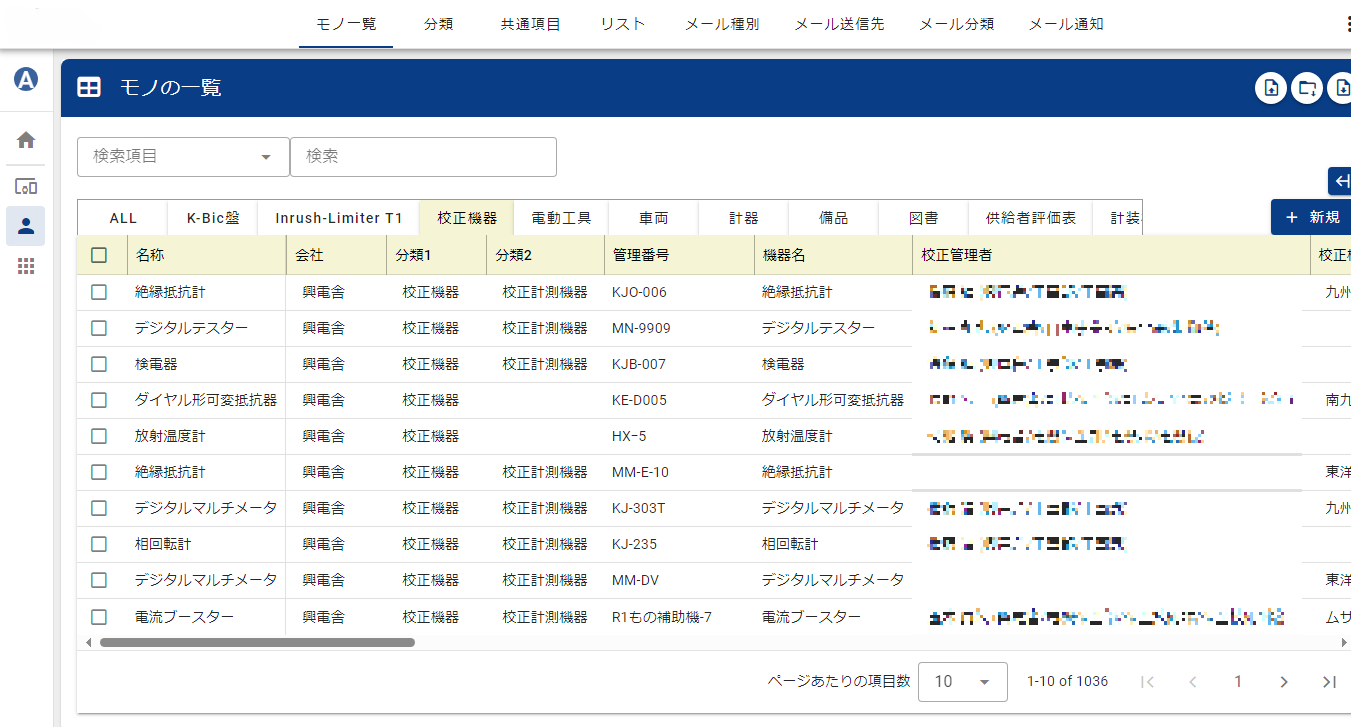Image resolution: width=1351 pixels, height=727 pixels.
Task: Open the メール種別 top menu
Action: (x=722, y=24)
